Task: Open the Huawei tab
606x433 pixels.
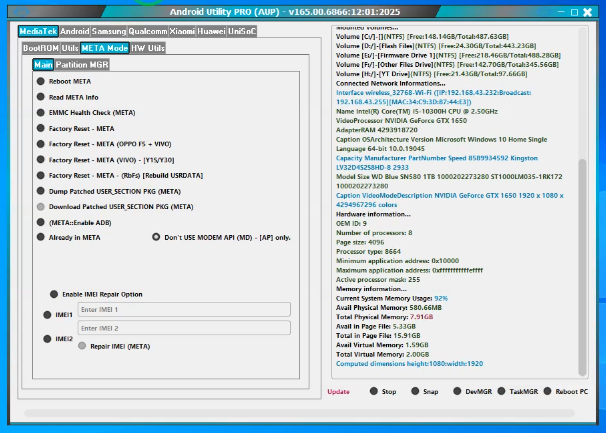Action: tap(211, 31)
